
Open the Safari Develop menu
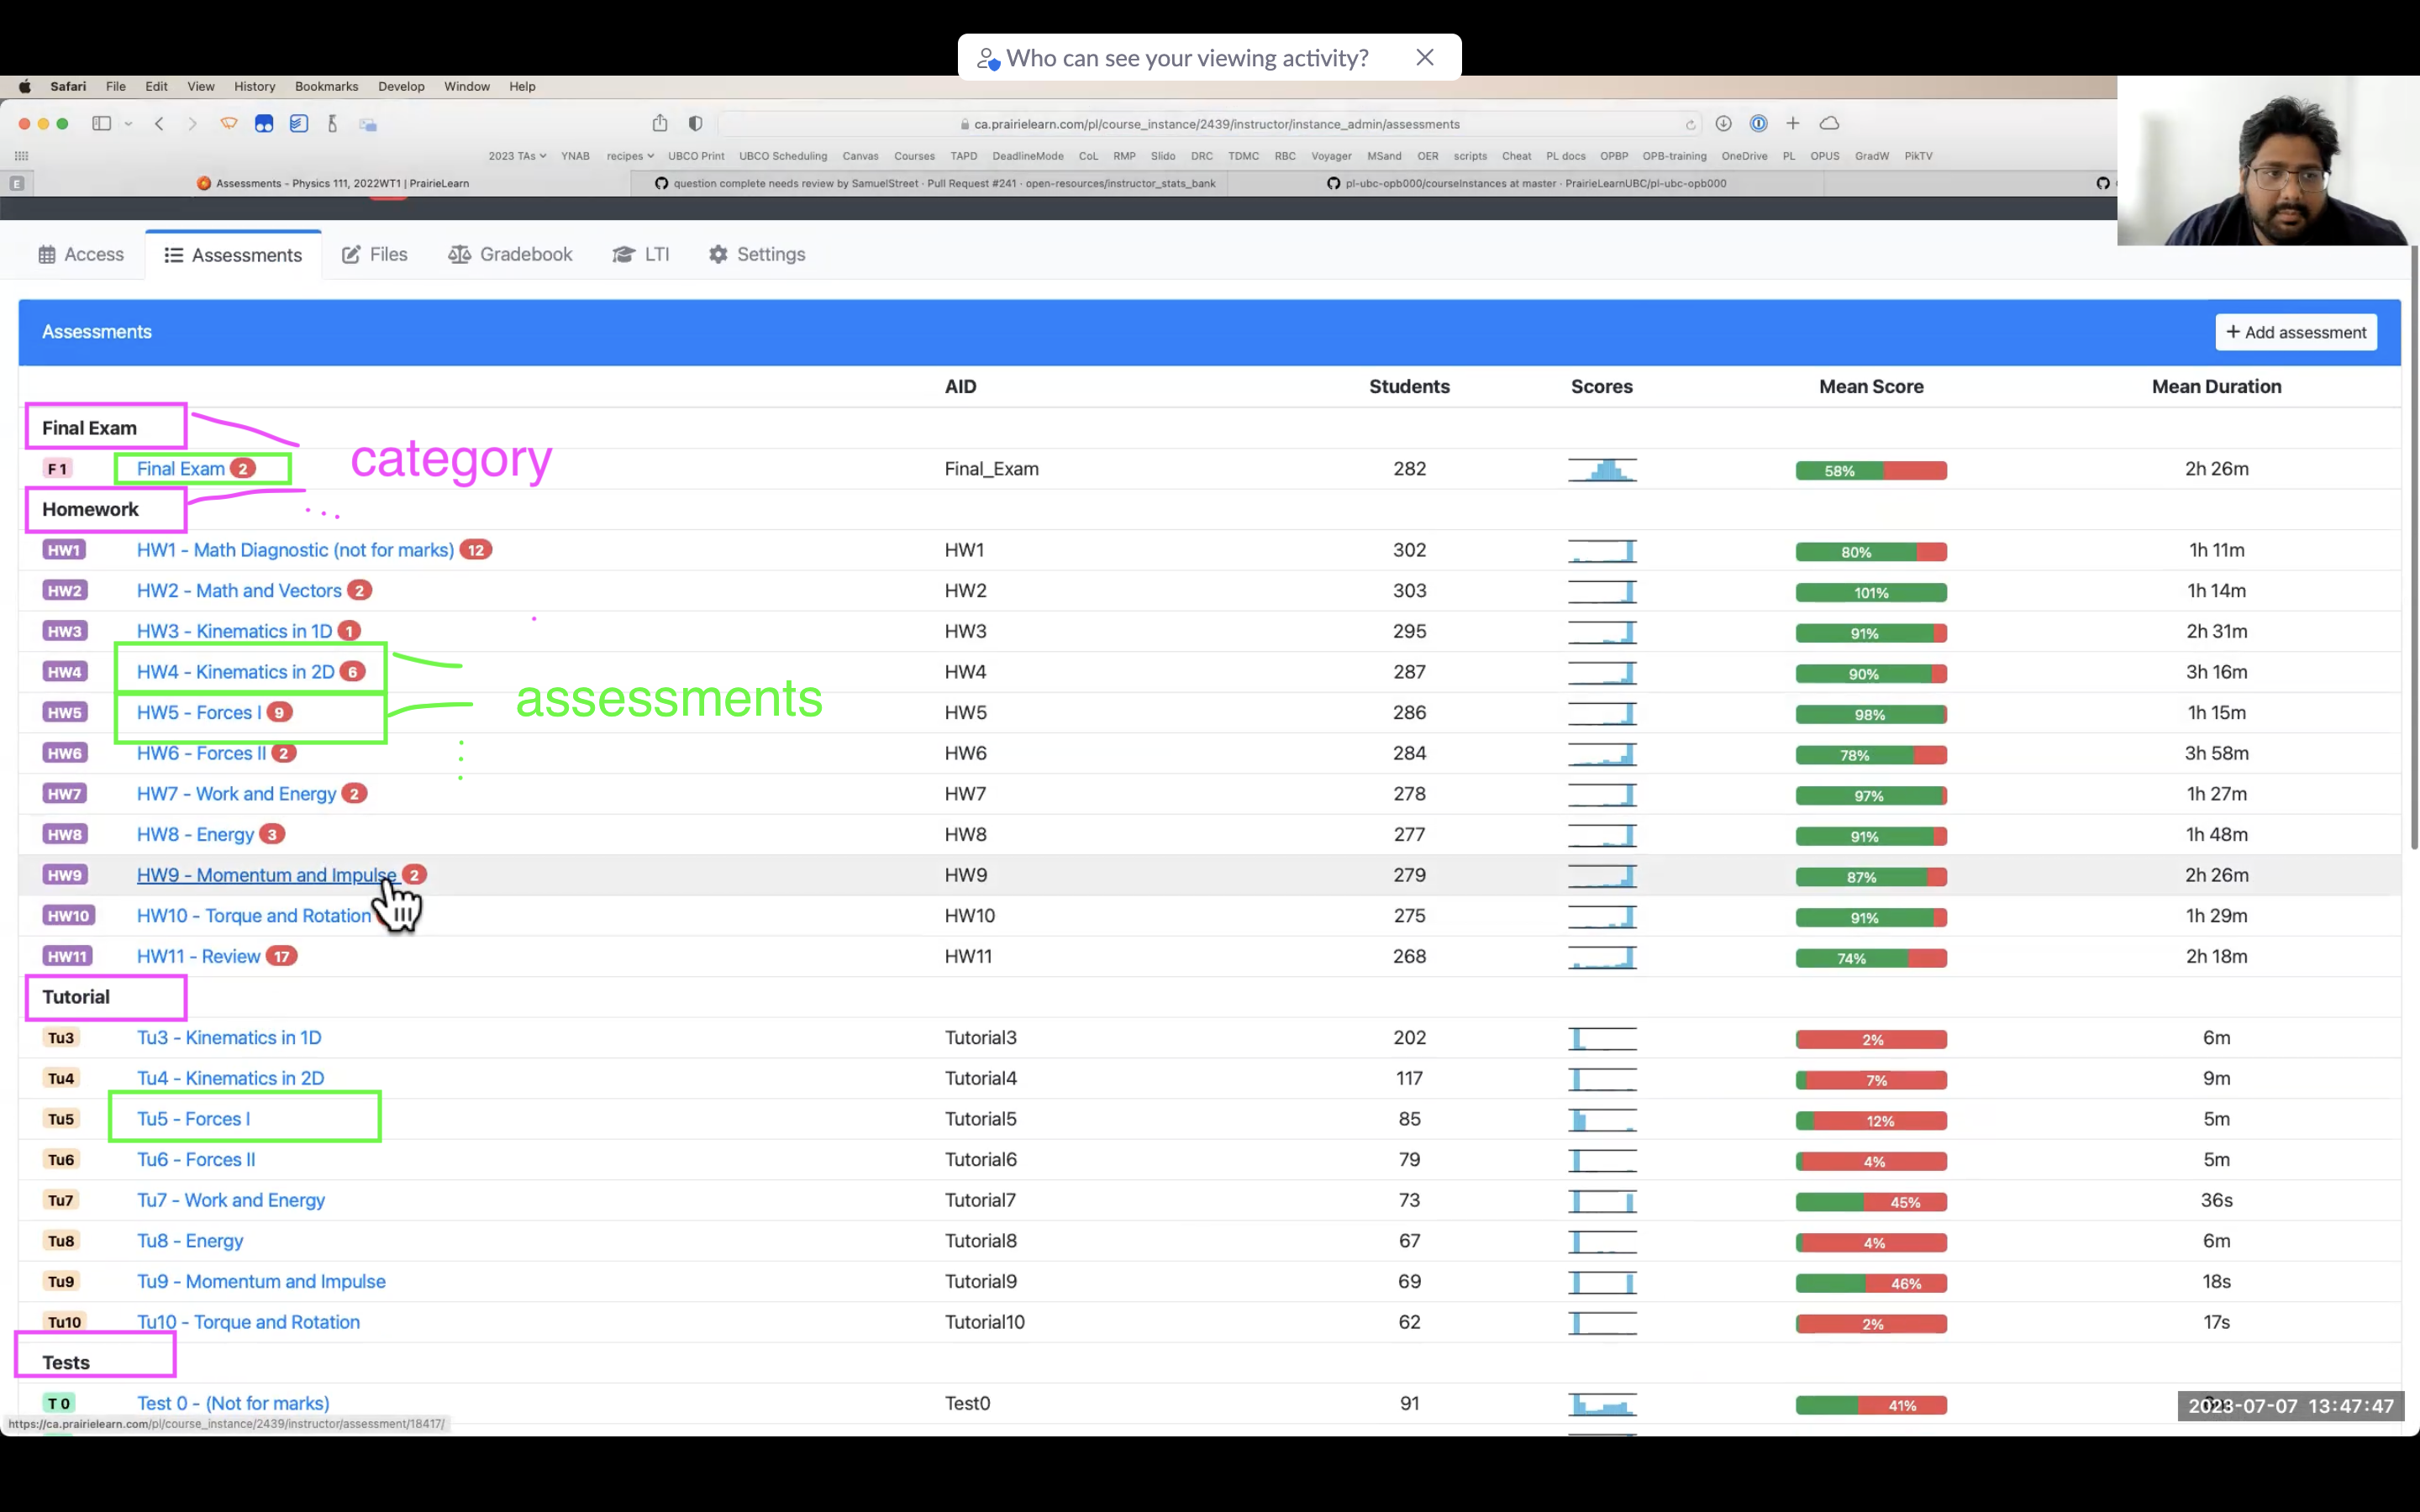point(401,86)
